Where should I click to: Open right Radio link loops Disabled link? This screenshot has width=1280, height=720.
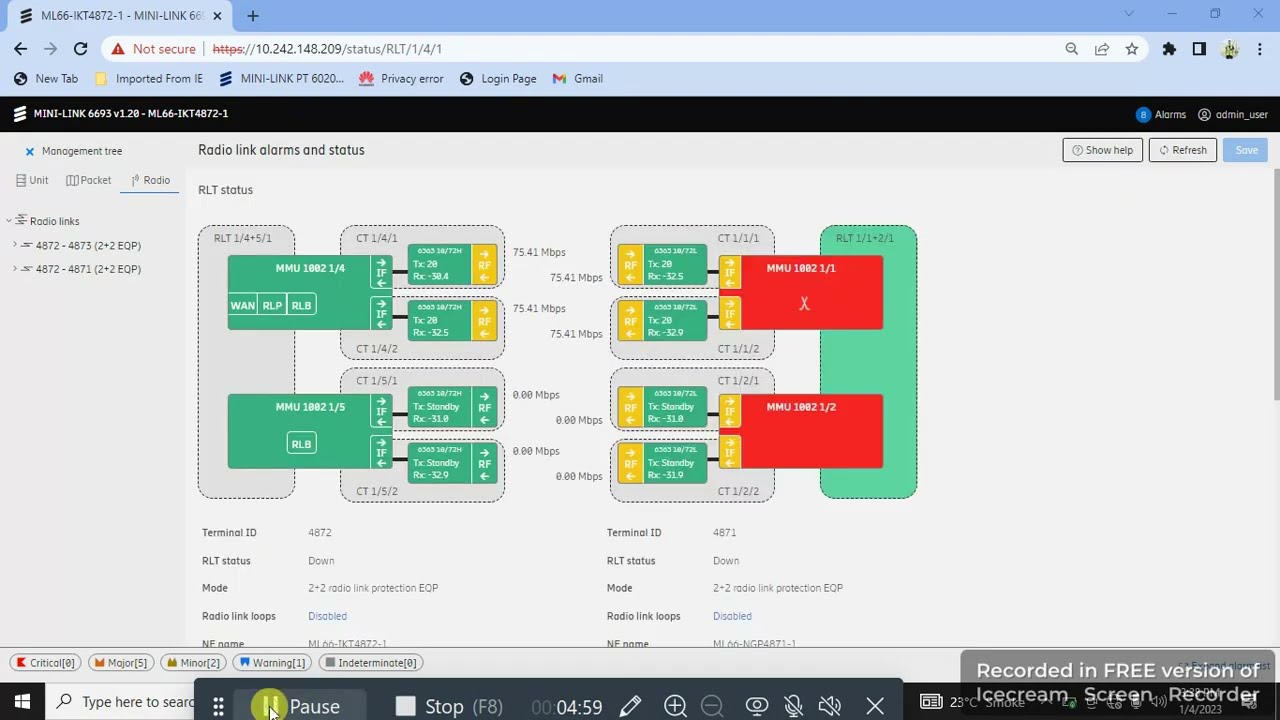tap(732, 616)
